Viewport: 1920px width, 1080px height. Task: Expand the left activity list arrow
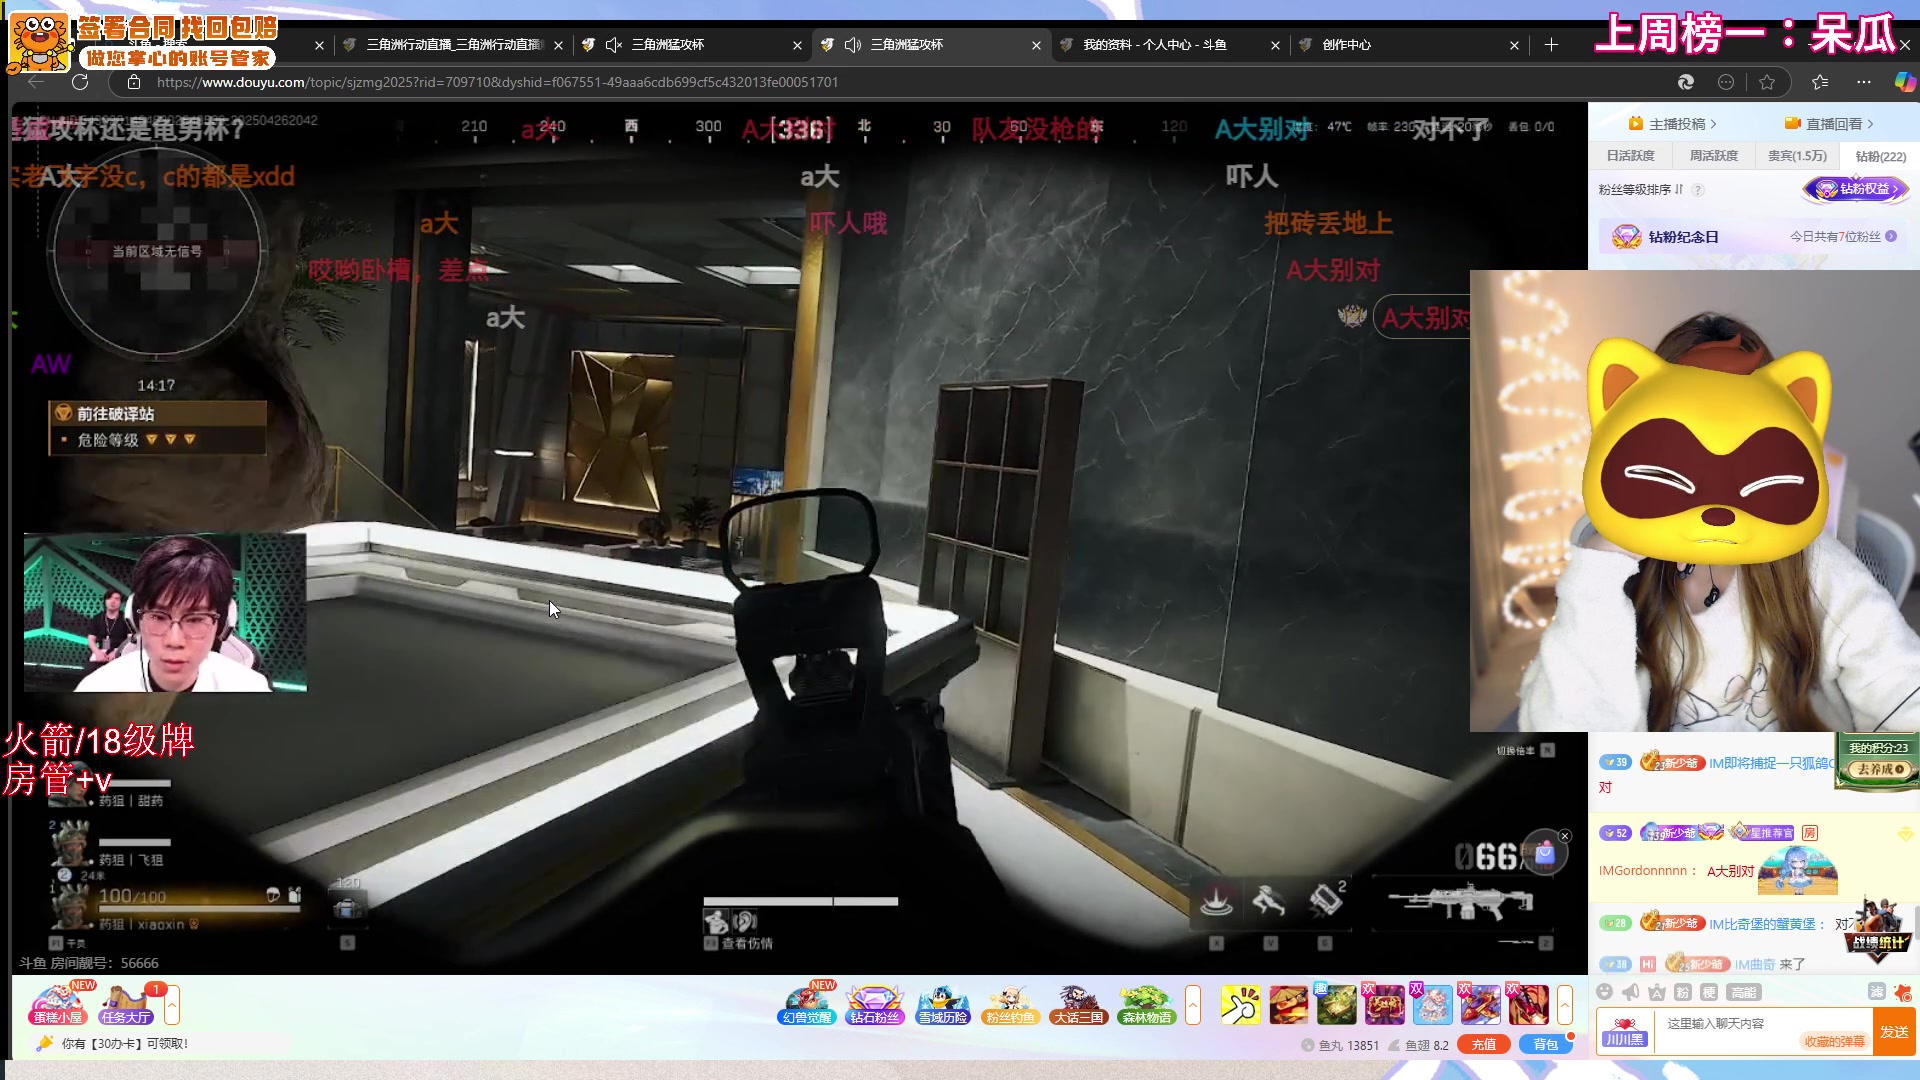(x=172, y=1004)
